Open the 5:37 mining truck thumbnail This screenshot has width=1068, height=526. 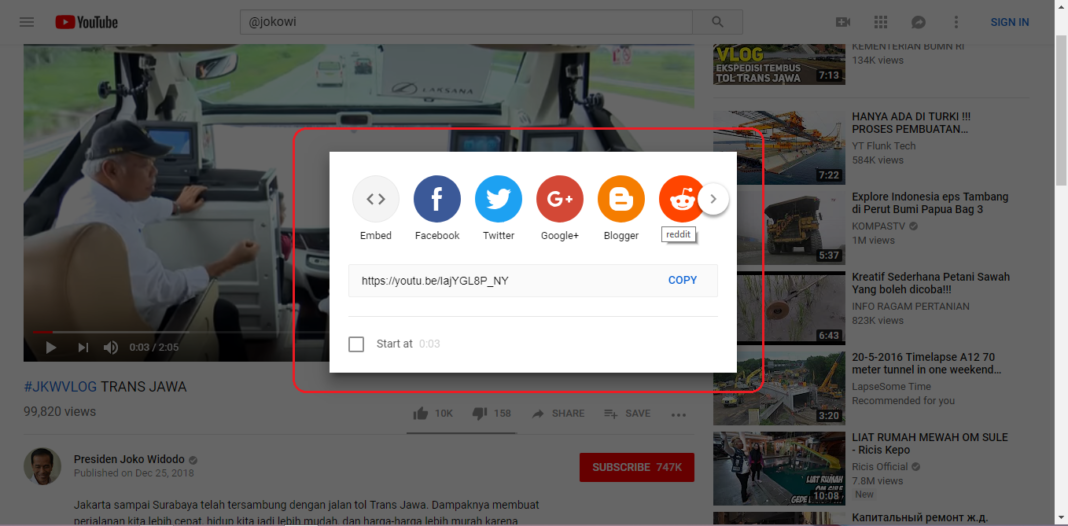779,228
